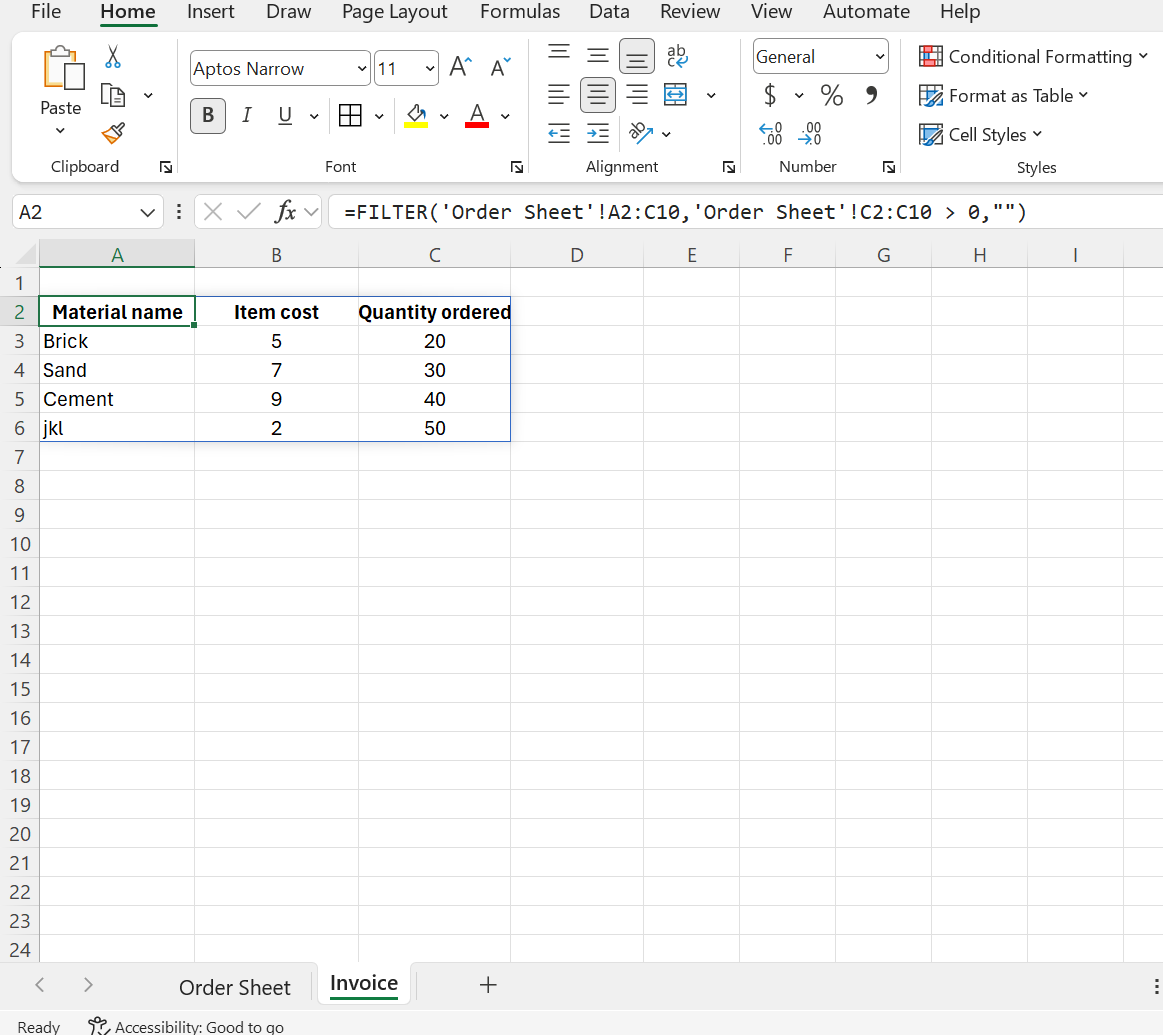Switch to the Data tab

pos(610,12)
